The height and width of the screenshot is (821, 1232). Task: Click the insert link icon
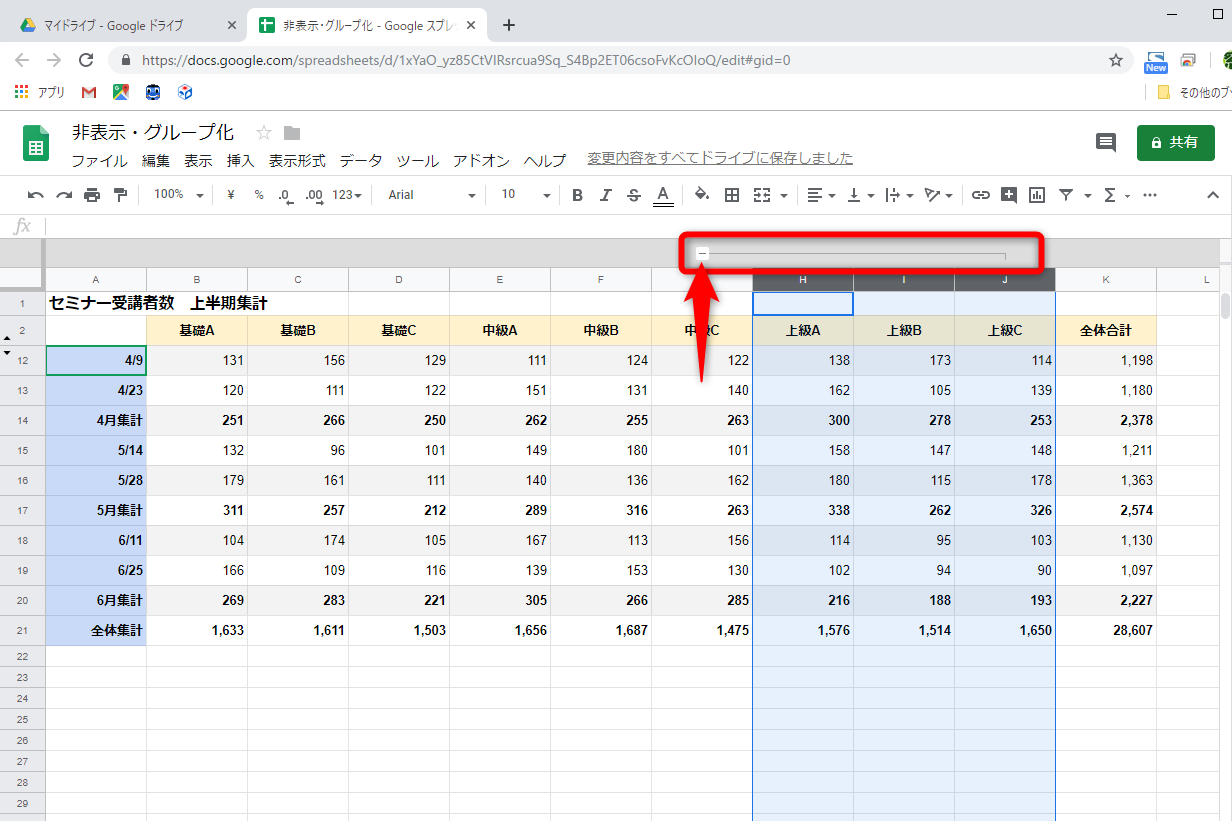pos(981,194)
